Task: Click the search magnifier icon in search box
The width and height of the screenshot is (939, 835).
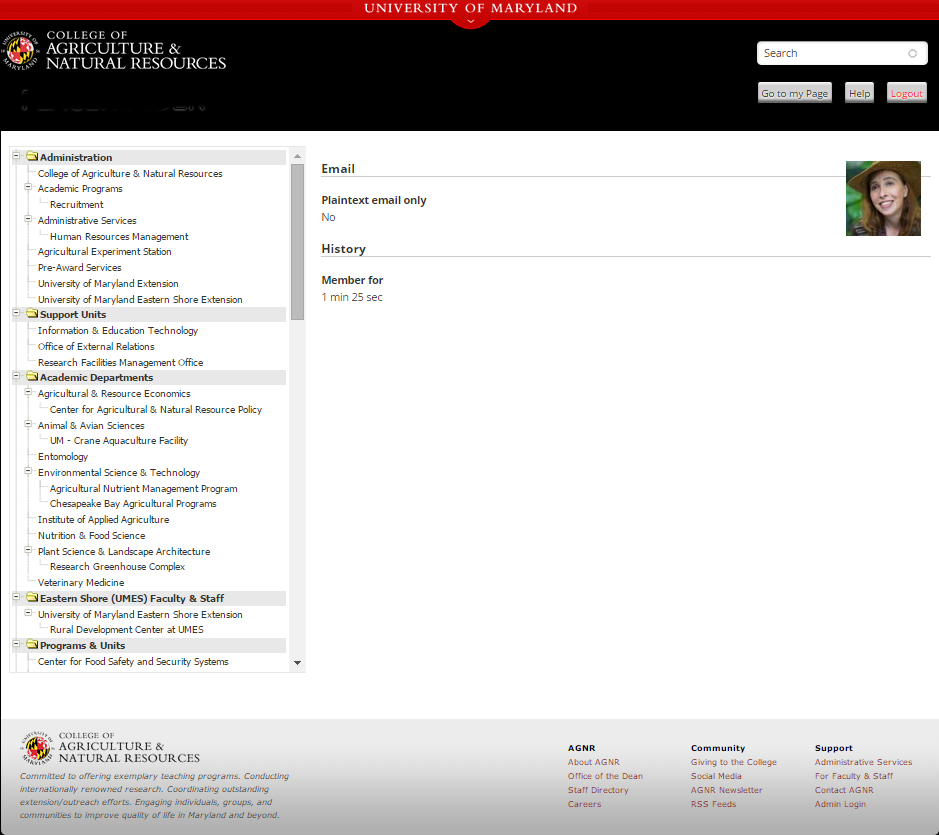Action: click(x=912, y=53)
